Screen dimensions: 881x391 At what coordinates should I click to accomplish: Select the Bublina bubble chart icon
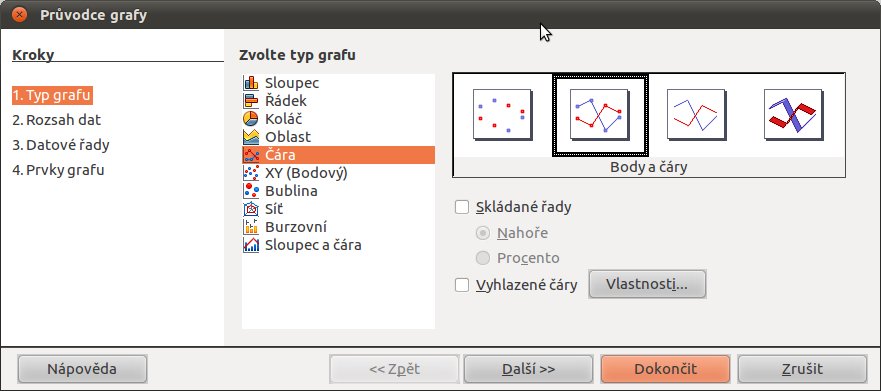251,191
